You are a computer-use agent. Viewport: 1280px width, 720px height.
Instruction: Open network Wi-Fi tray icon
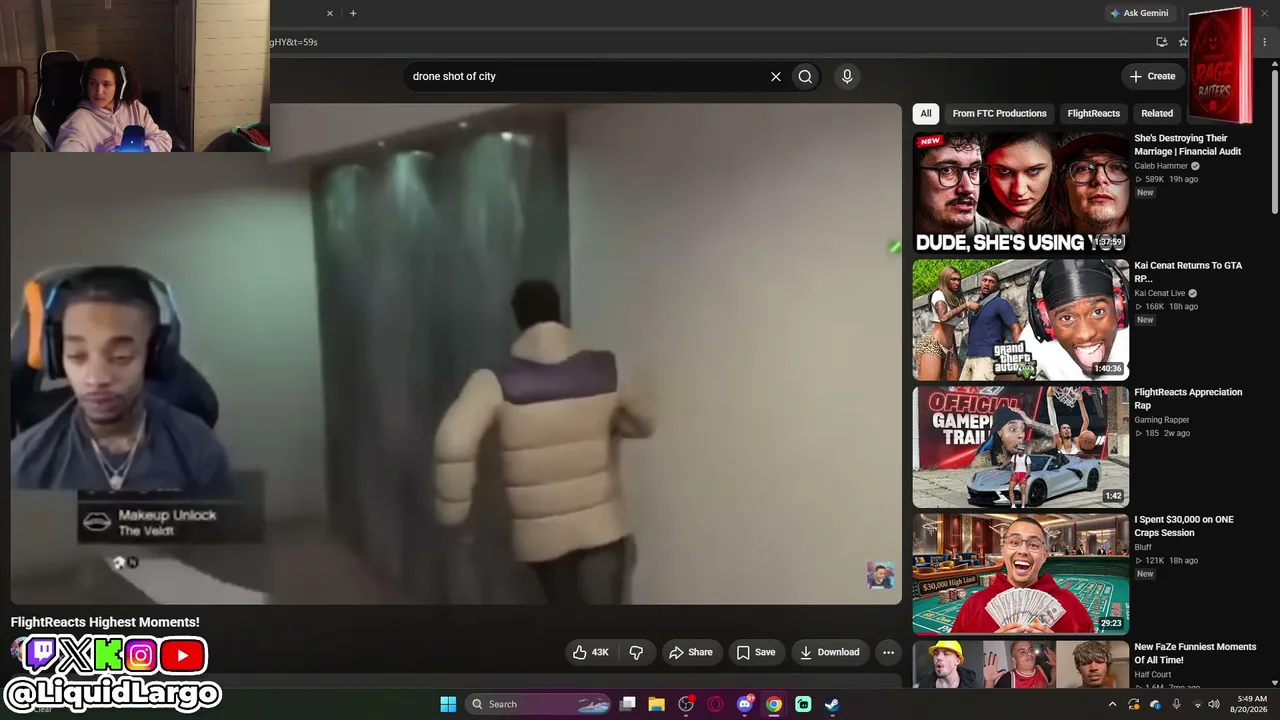[x=1197, y=704]
